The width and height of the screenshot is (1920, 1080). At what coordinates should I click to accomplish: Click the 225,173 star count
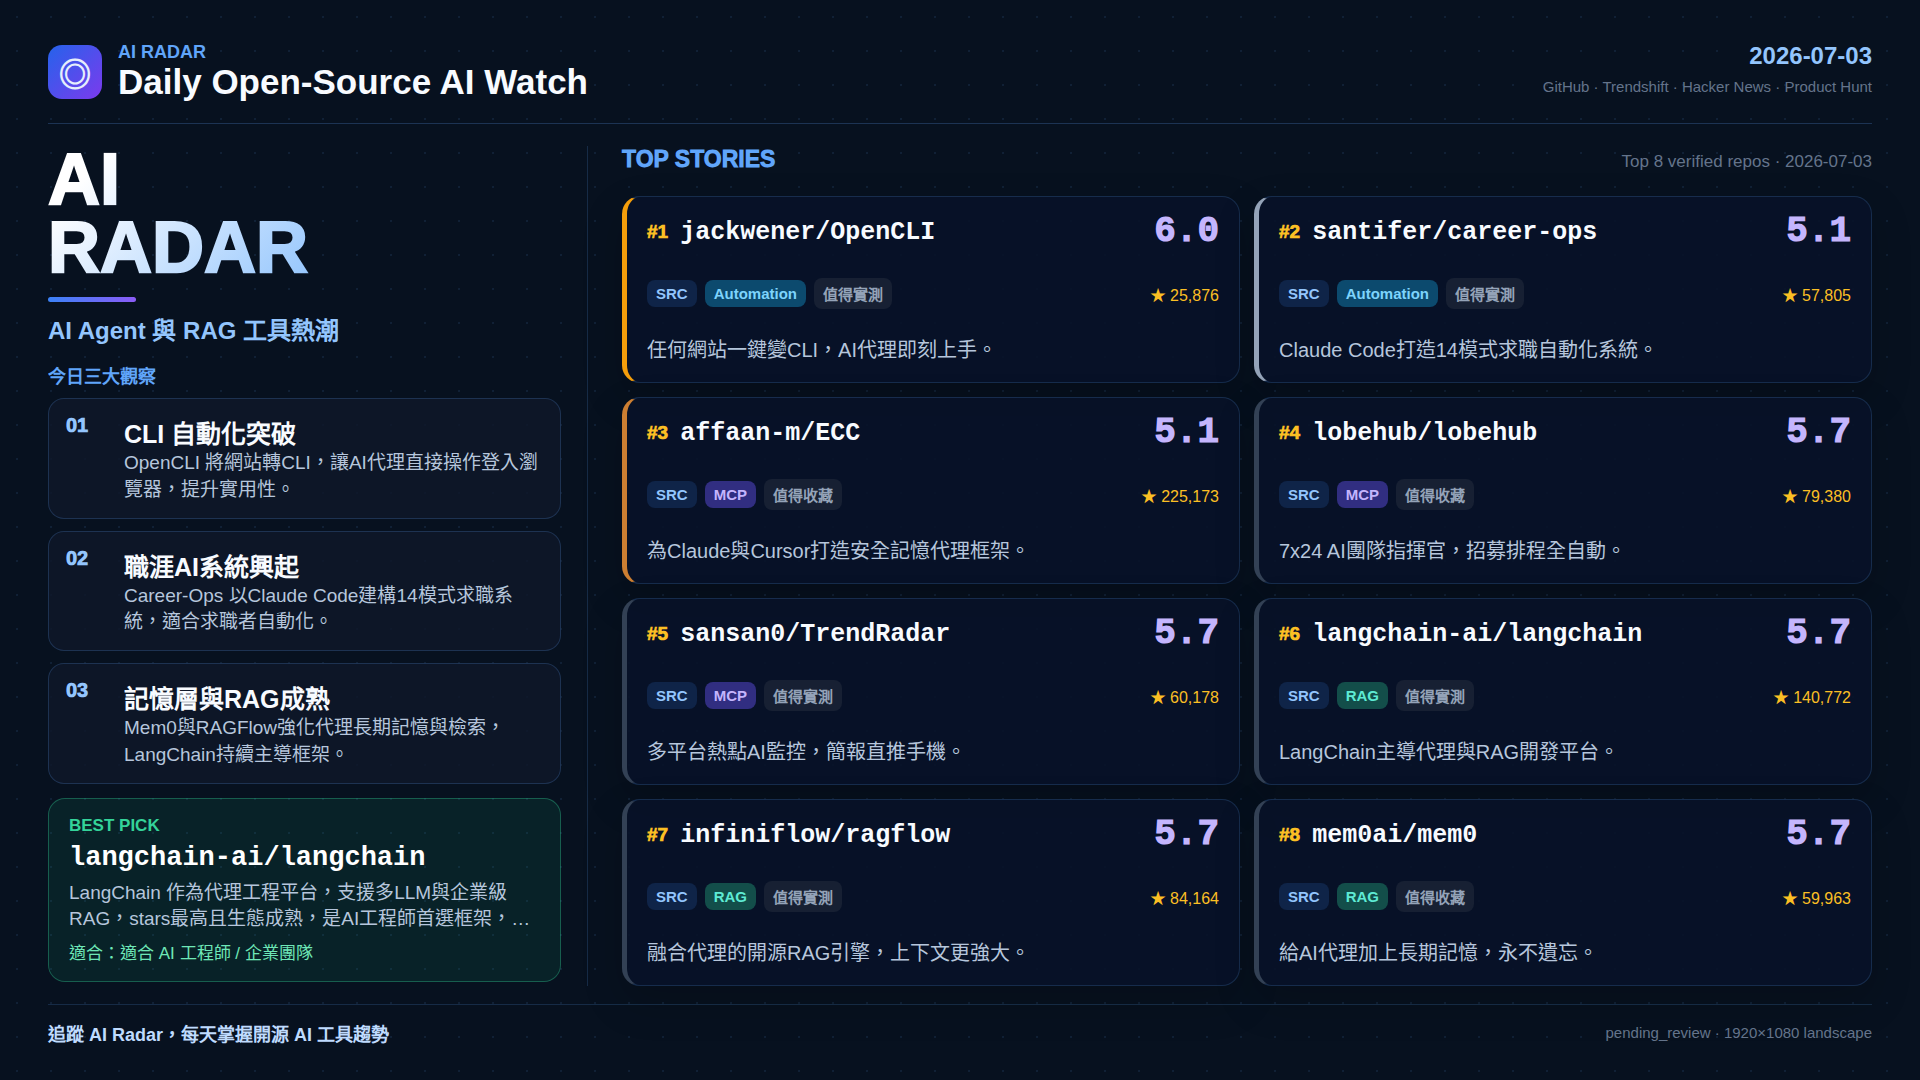(1180, 496)
